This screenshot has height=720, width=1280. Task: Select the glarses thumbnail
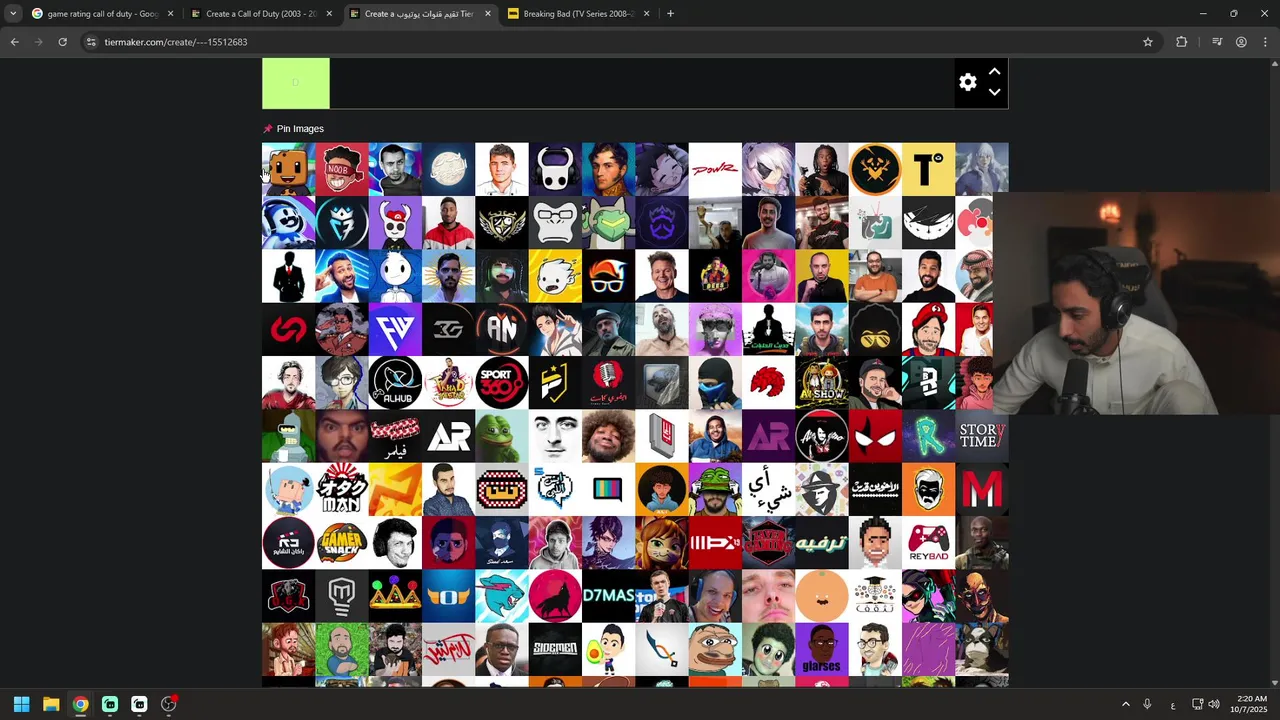pyautogui.click(x=822, y=649)
